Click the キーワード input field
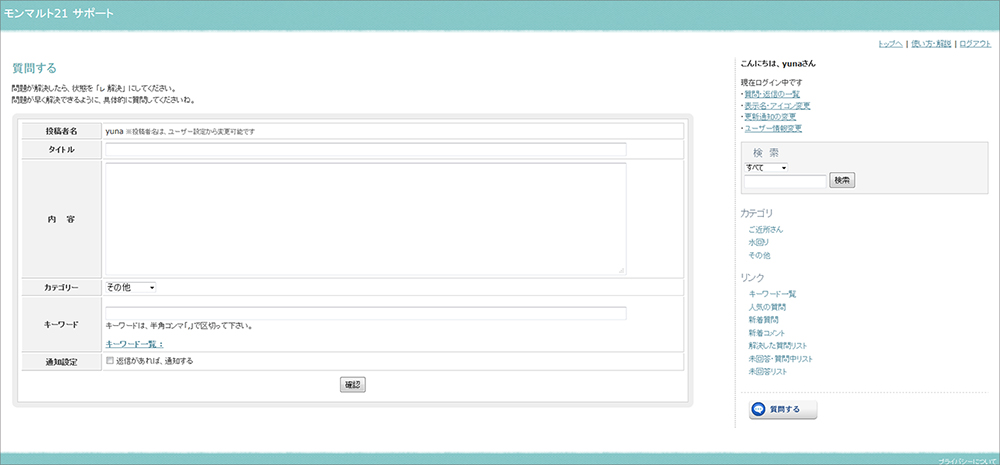This screenshot has height=465, width=1000. click(365, 313)
